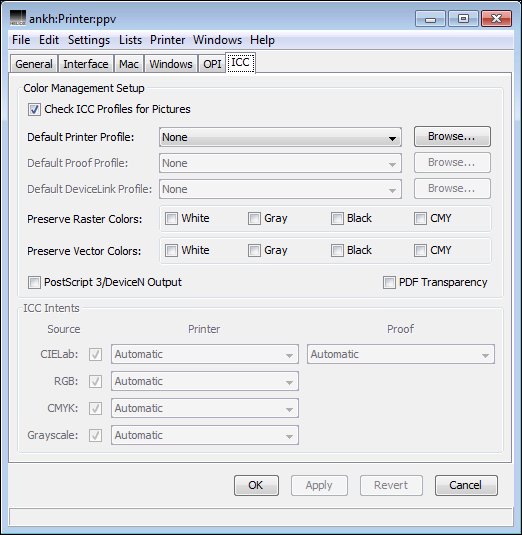Open the Help menu
The height and width of the screenshot is (535, 522).
tap(262, 40)
